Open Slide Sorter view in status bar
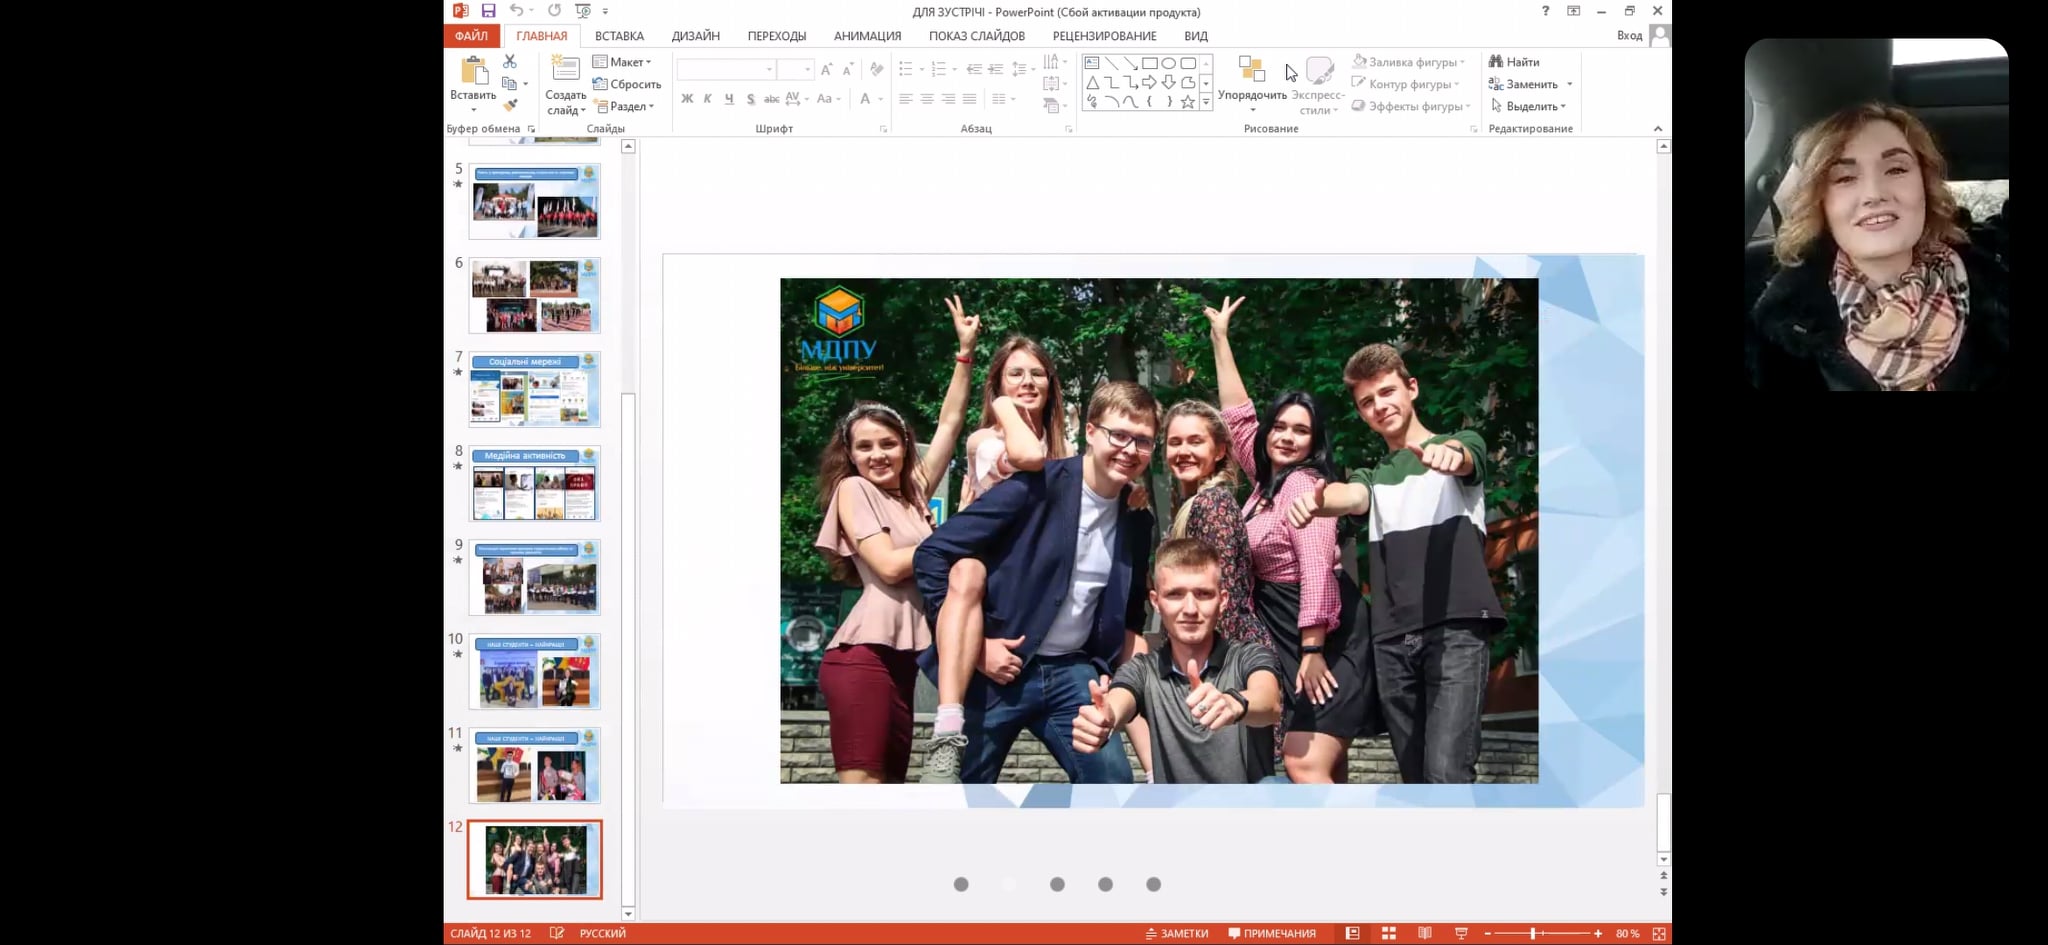Screen dimensions: 2048x945 point(1388,933)
